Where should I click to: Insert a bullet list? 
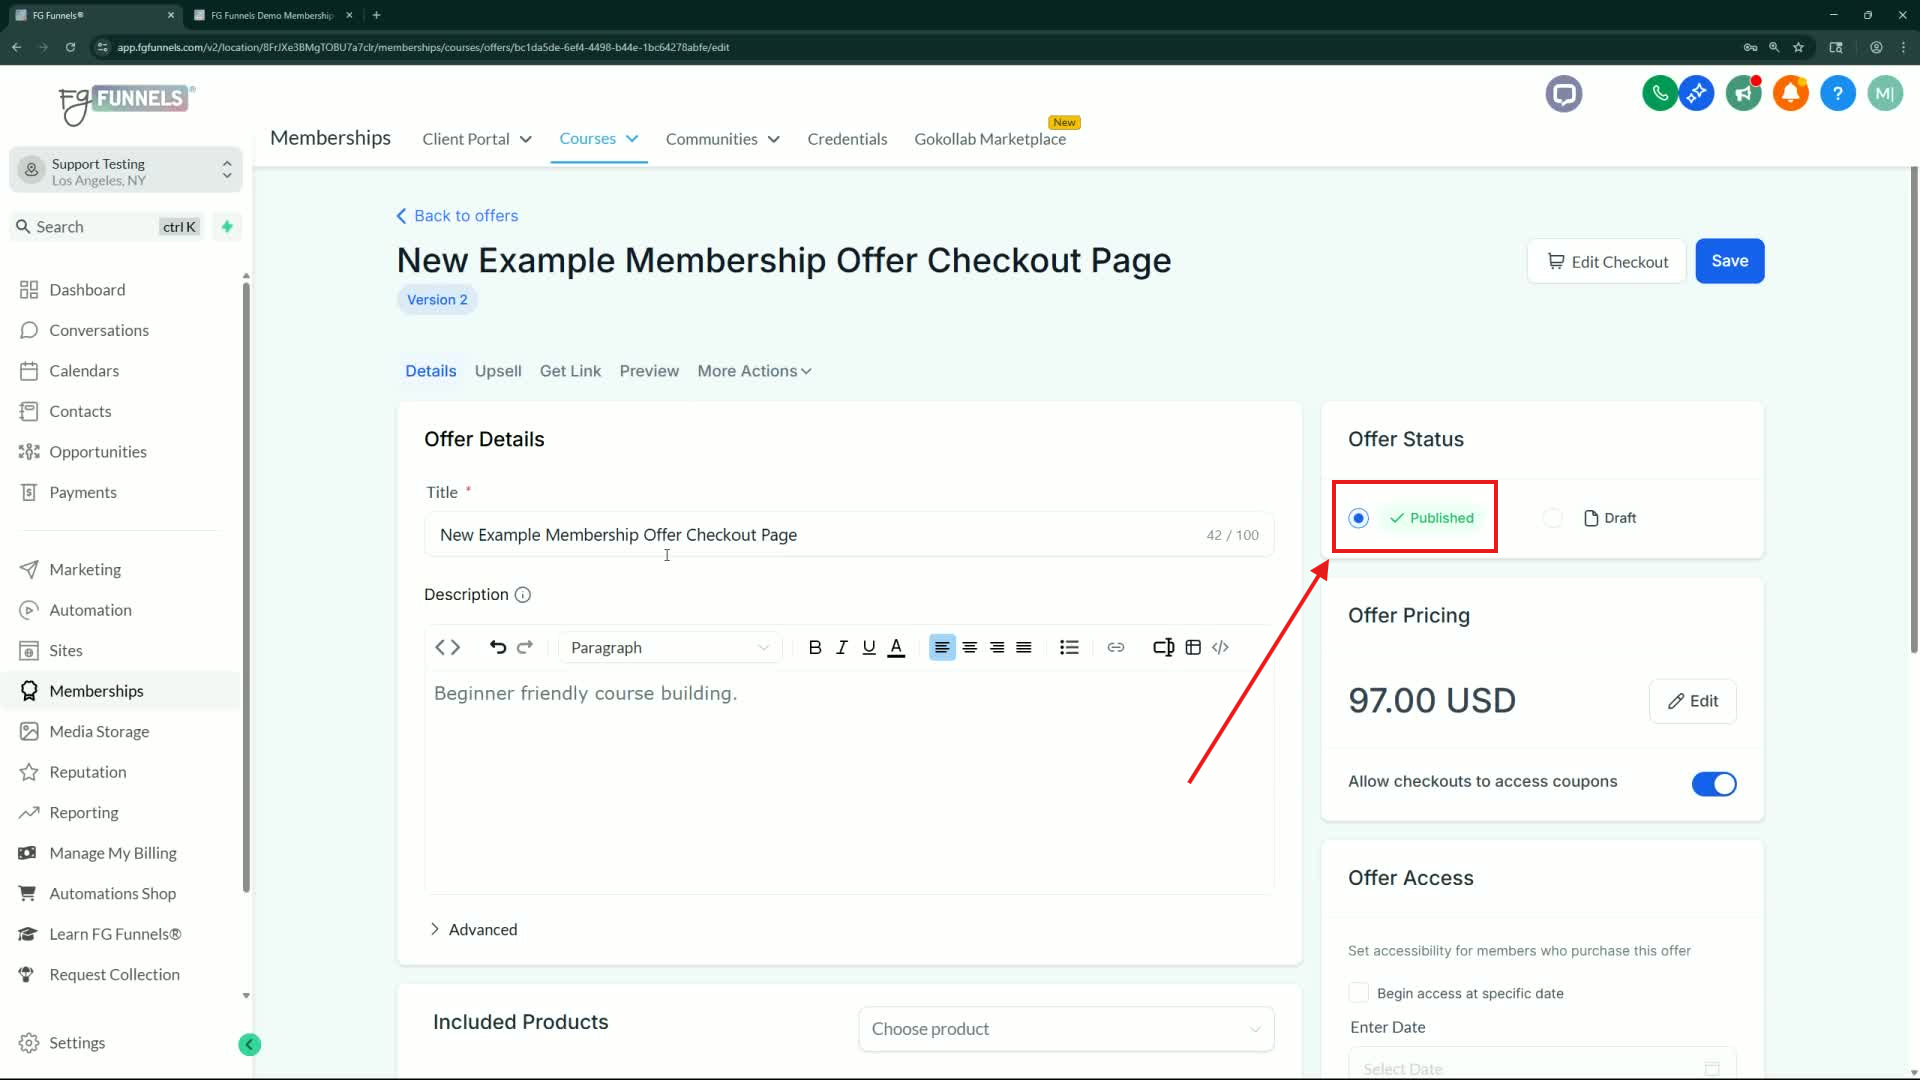[1069, 647]
